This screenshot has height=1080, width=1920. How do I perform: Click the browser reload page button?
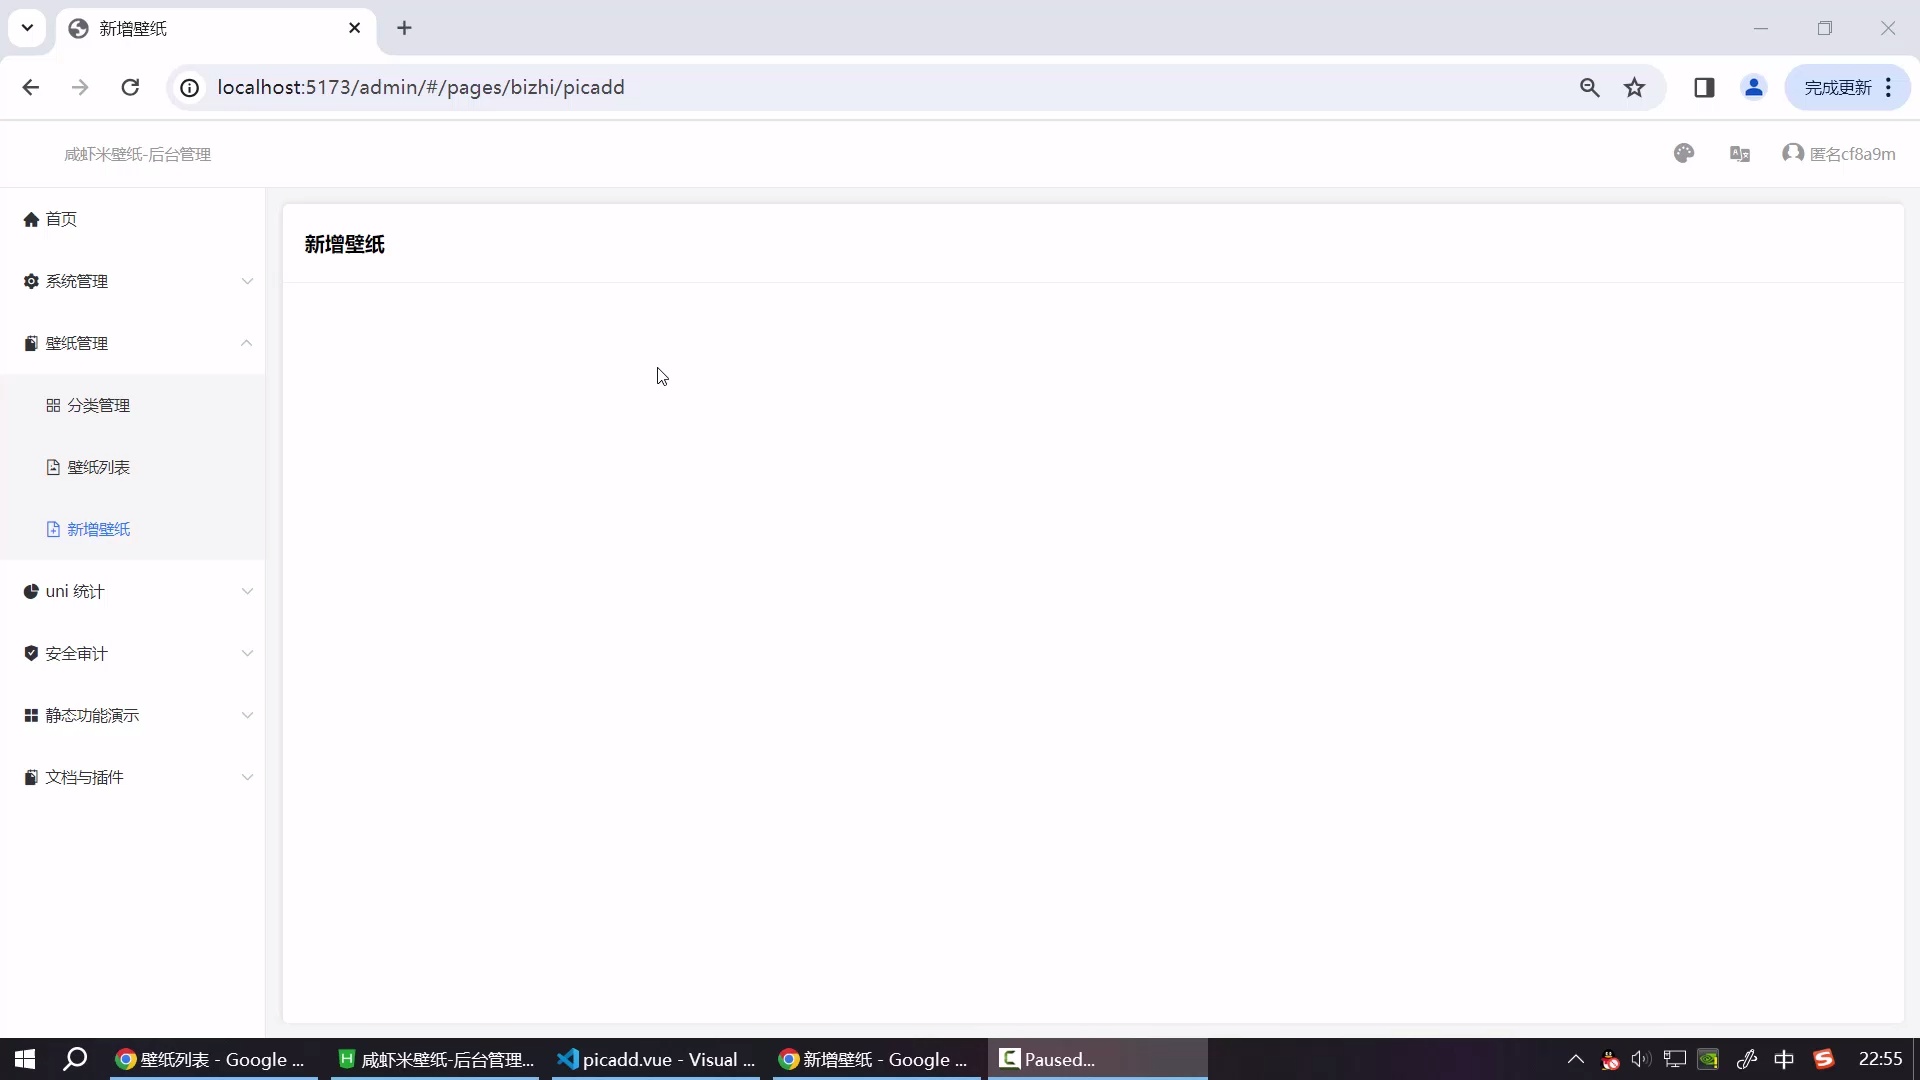pyautogui.click(x=130, y=87)
